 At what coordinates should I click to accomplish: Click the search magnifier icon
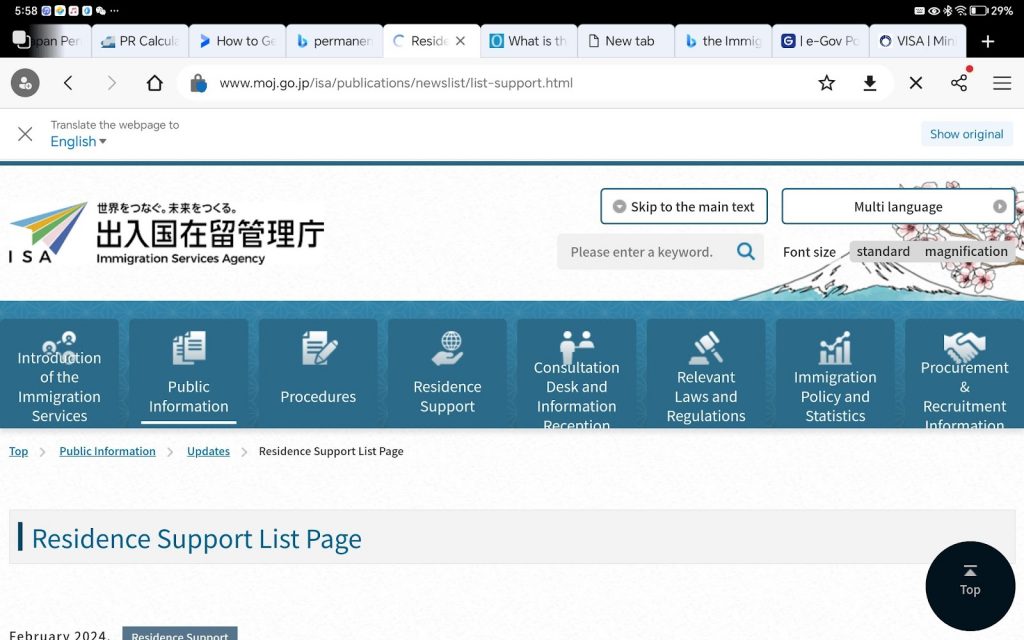(746, 252)
